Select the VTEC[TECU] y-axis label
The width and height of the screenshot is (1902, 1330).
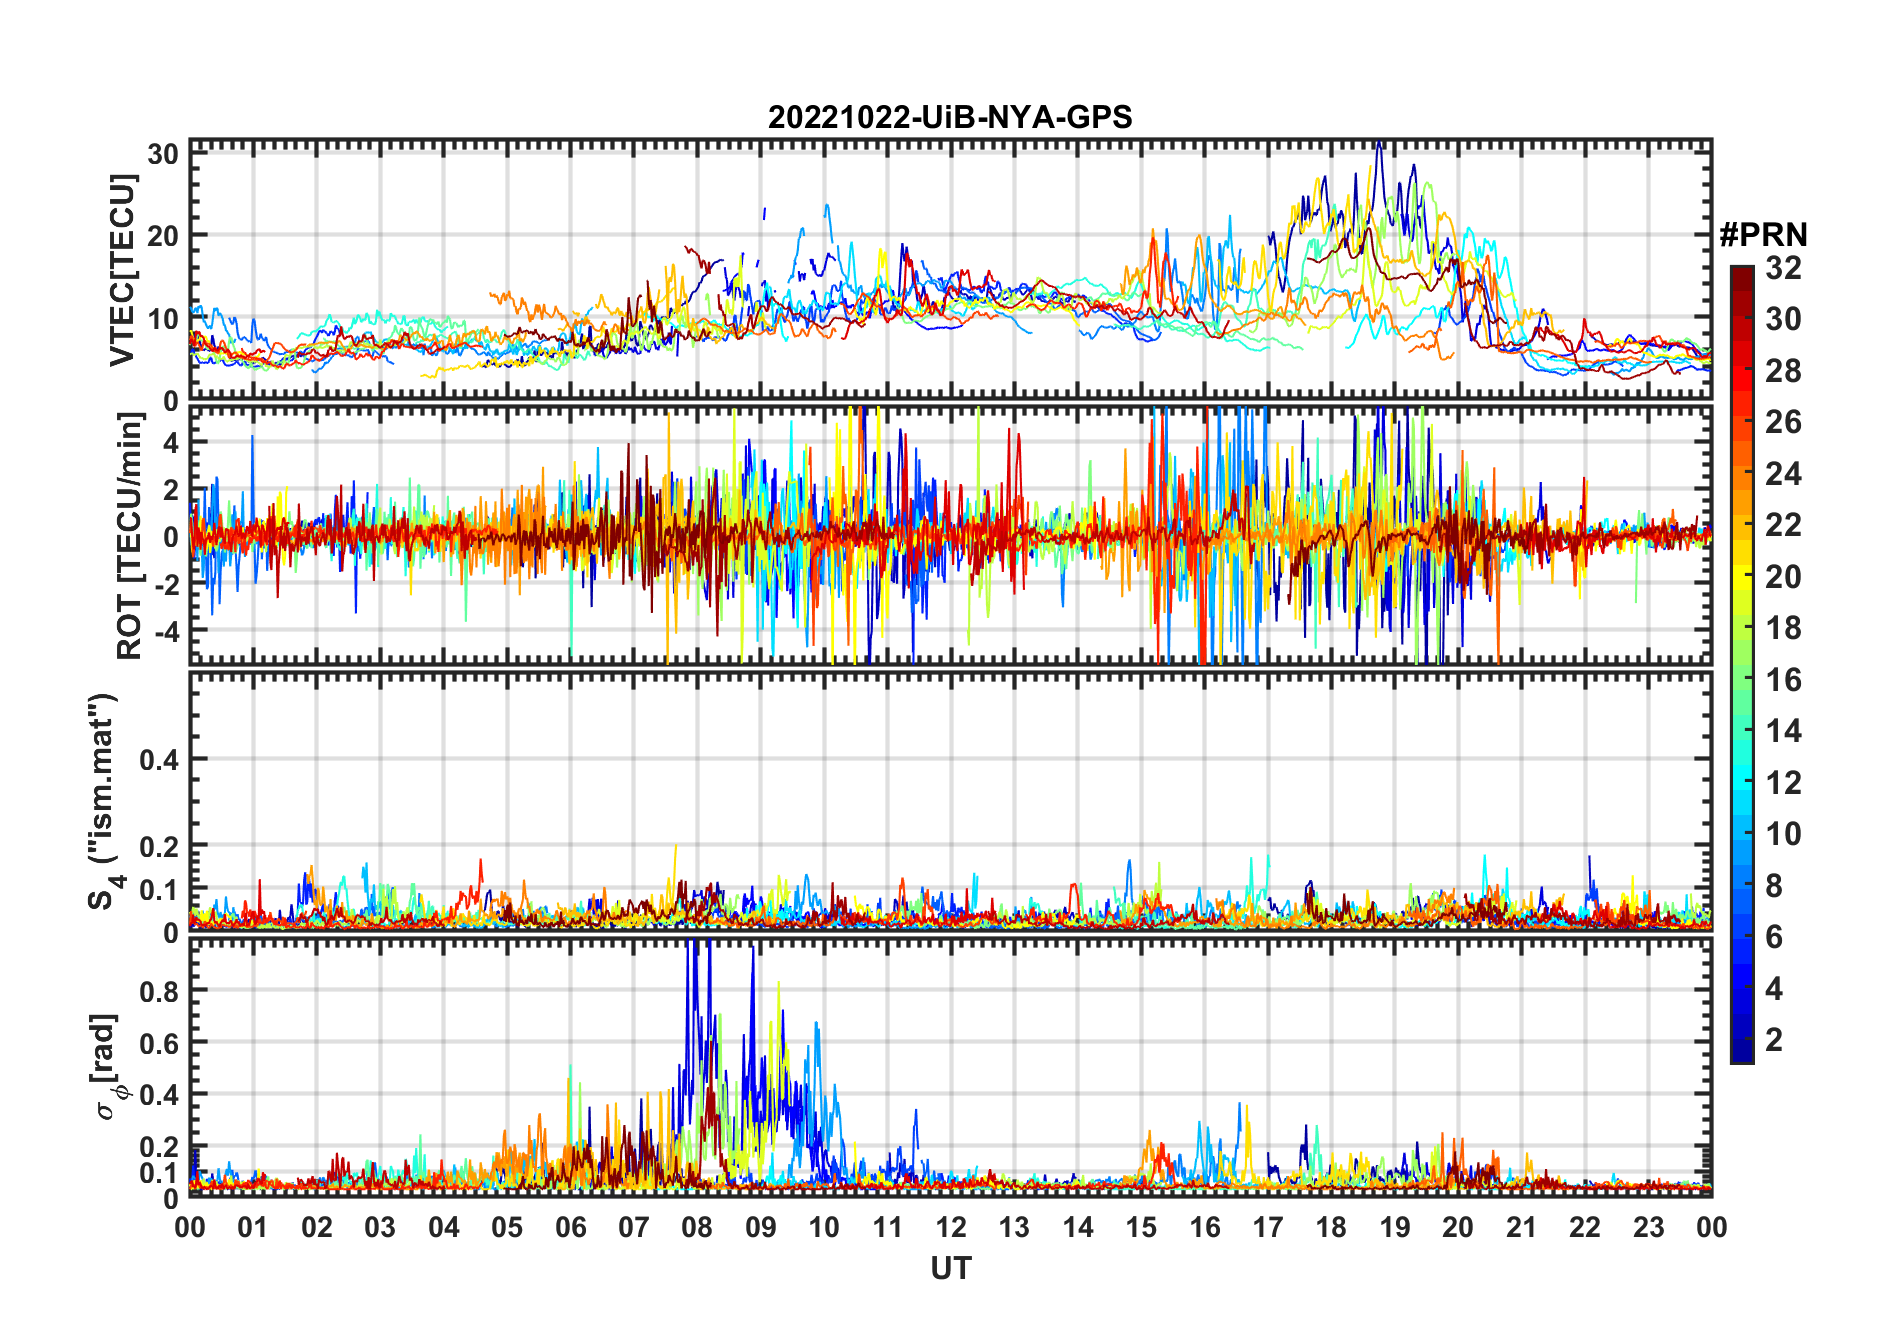[x=122, y=270]
